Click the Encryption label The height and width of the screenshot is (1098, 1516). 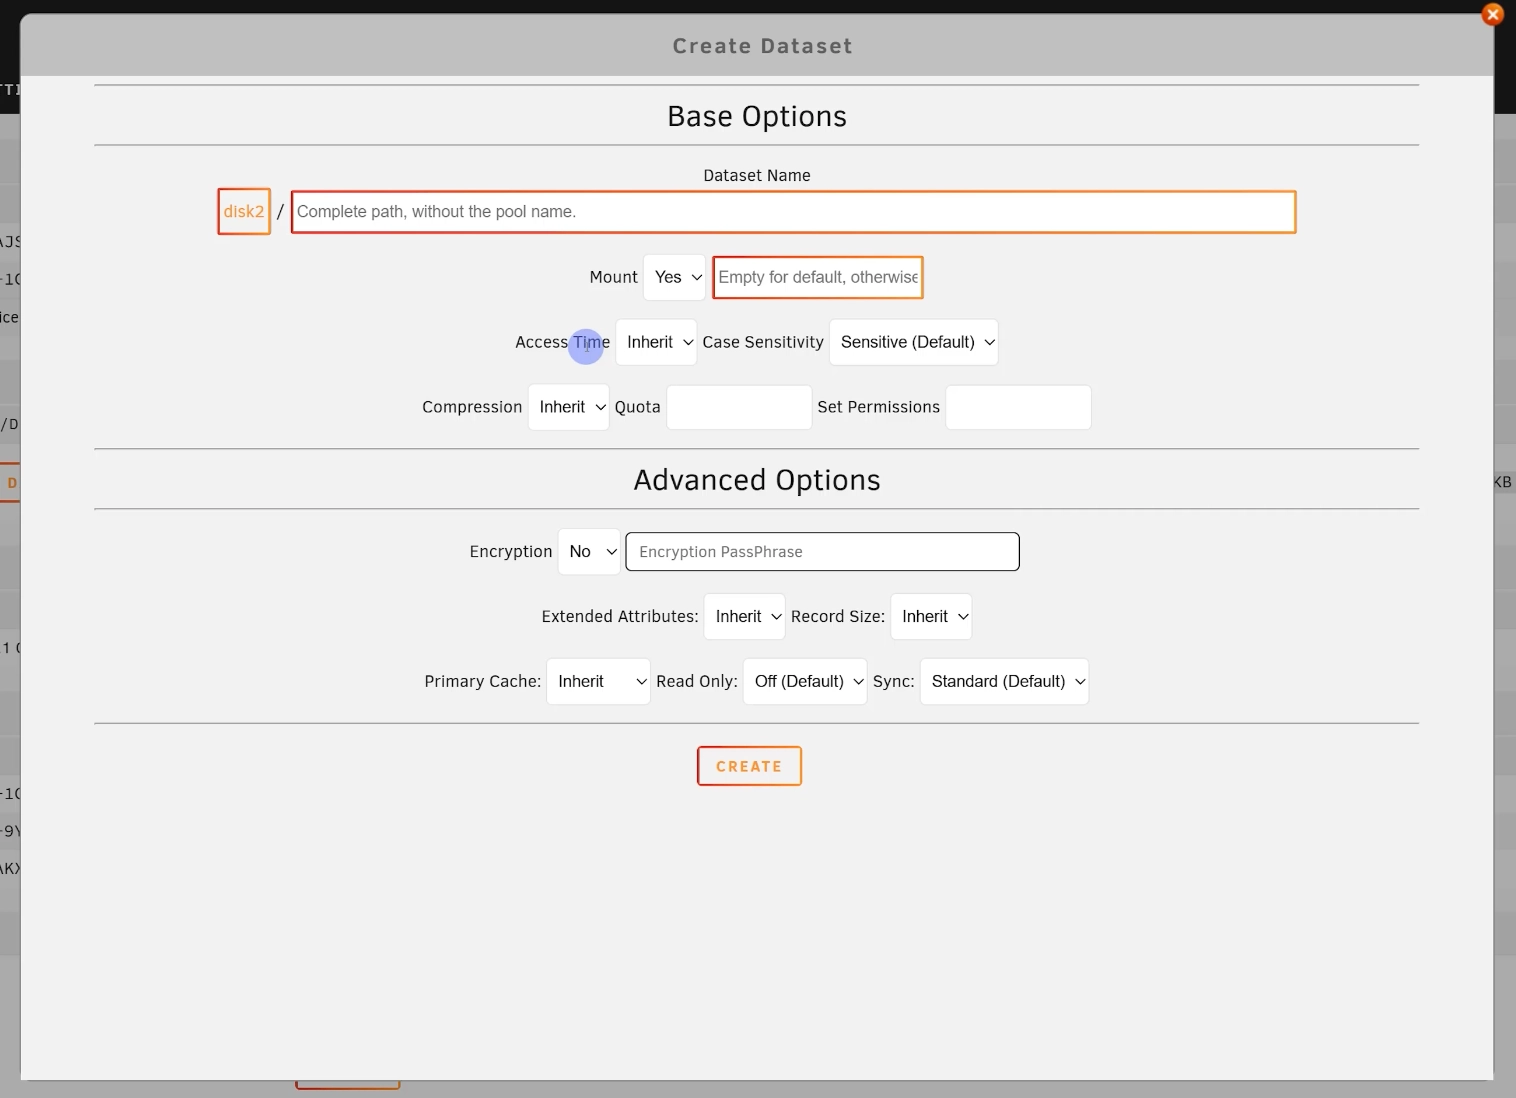[511, 552]
